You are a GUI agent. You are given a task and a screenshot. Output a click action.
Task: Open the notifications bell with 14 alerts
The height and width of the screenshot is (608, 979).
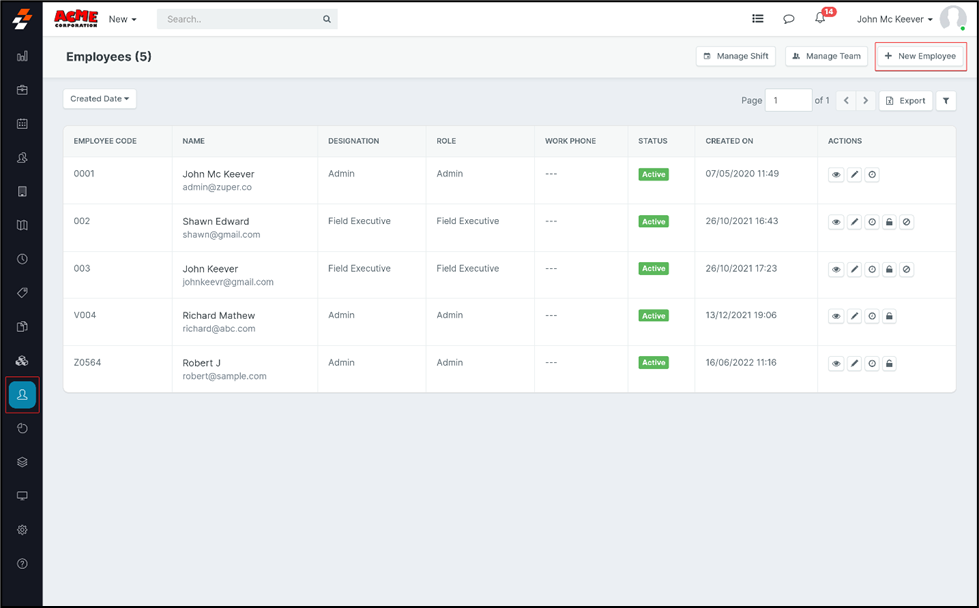(x=820, y=19)
